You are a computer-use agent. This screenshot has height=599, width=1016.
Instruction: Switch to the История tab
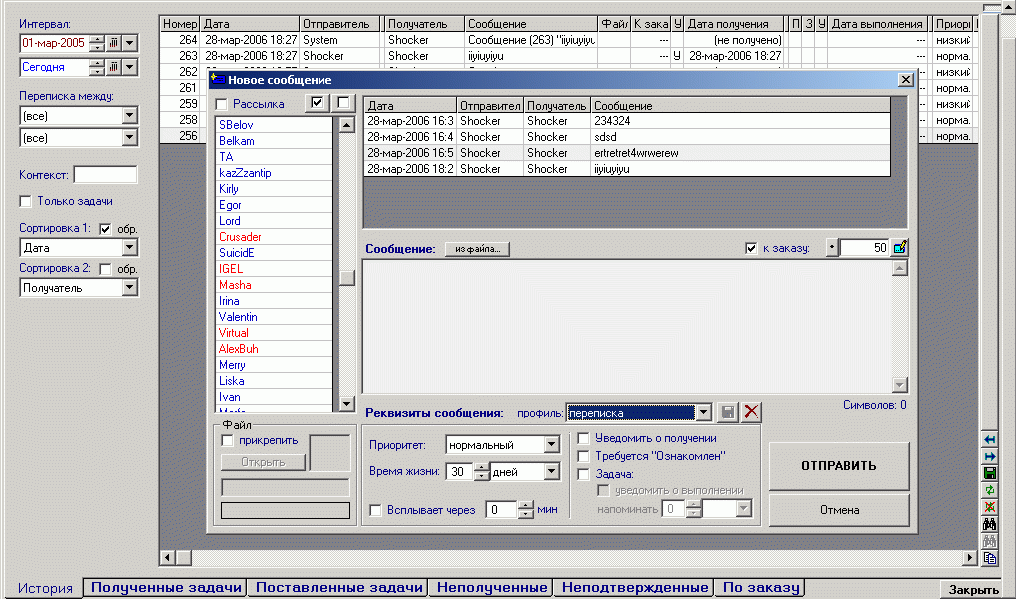(x=45, y=588)
